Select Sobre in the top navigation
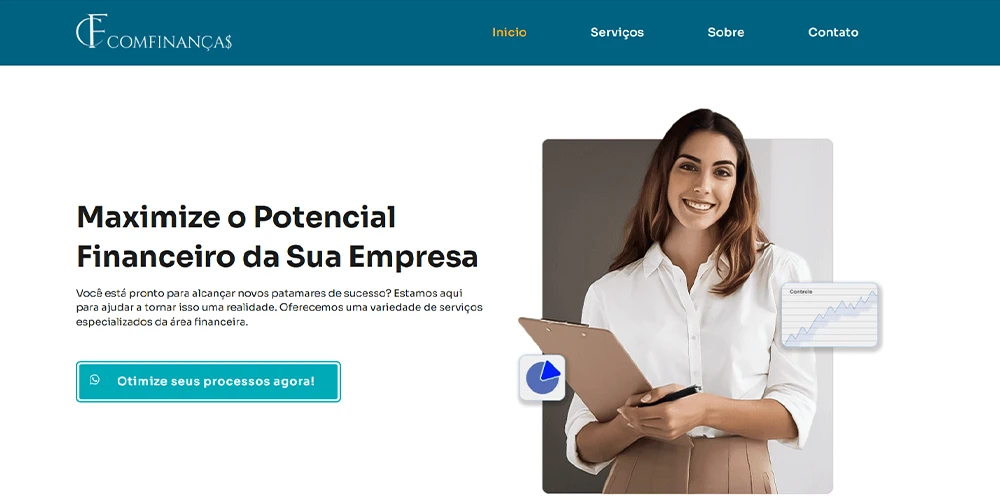Image resolution: width=1000 pixels, height=500 pixels. point(726,32)
